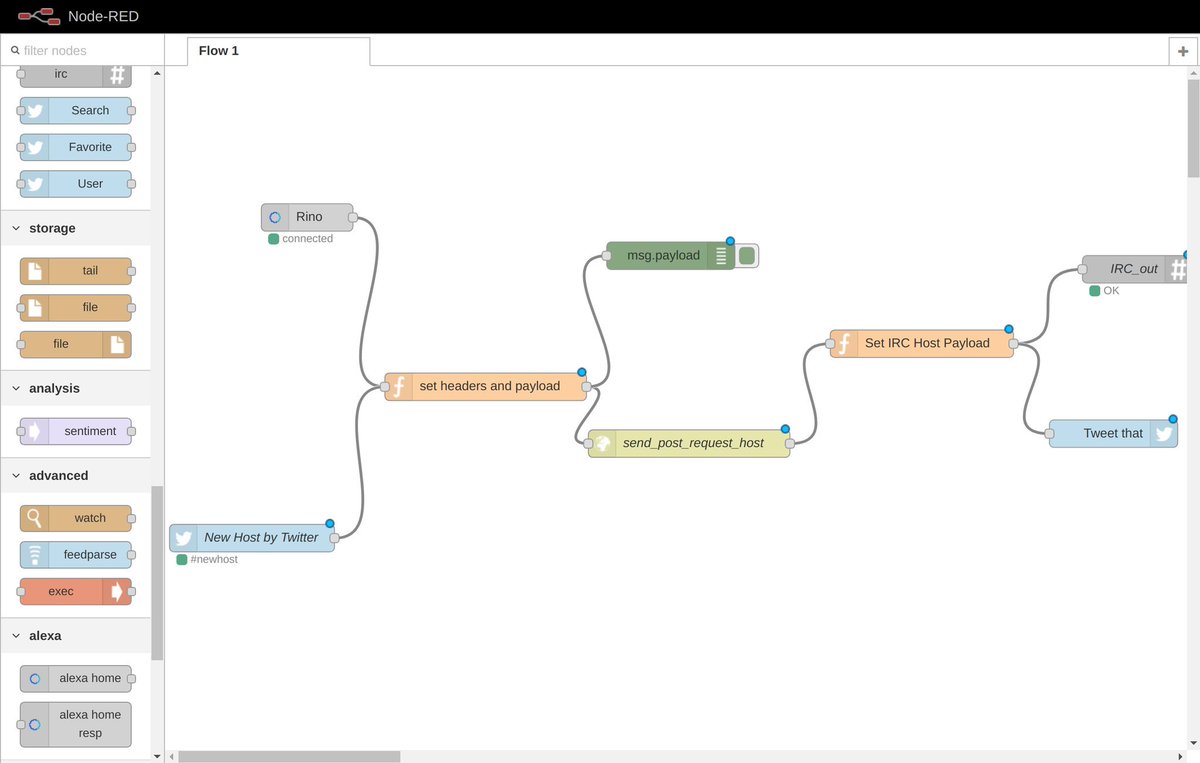Select the Twitter Favorite palette node
The width and height of the screenshot is (1200, 763).
tap(75, 147)
